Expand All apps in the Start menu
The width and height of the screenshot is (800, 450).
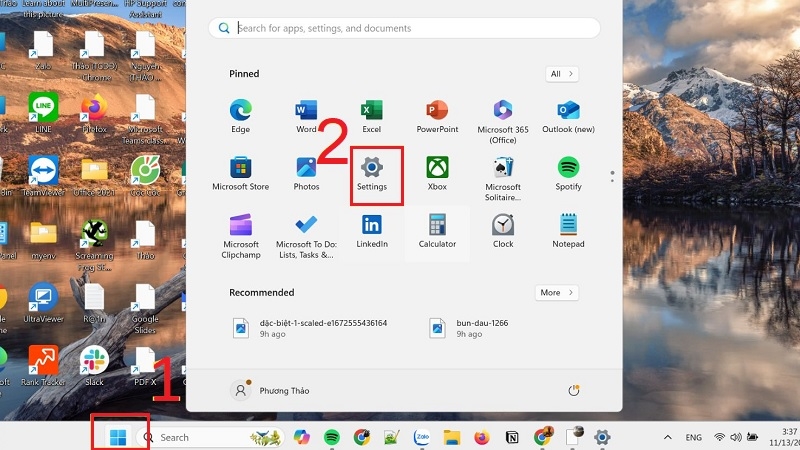click(562, 74)
